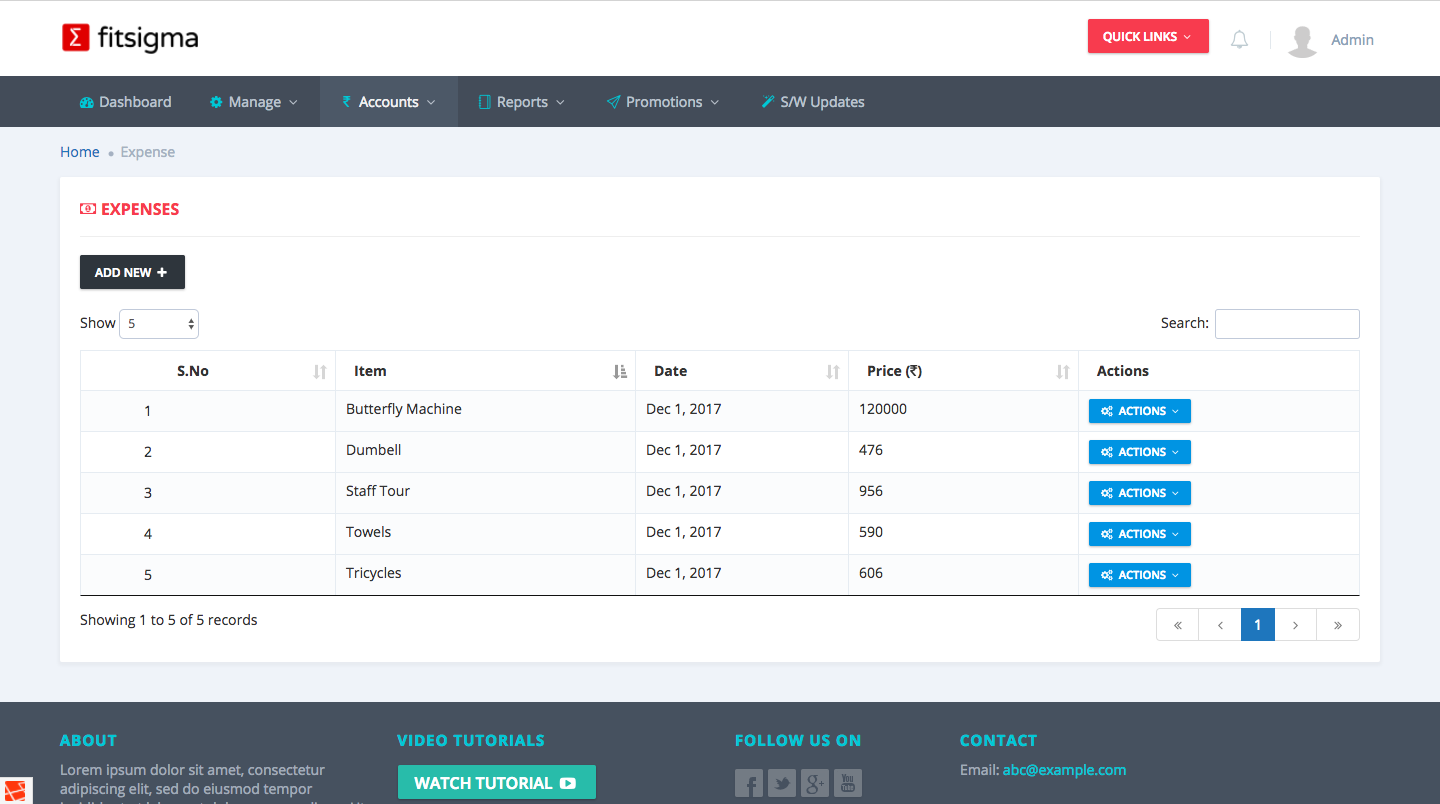1440x804 pixels.
Task: Click the Admin user avatar icon
Action: click(x=1302, y=40)
